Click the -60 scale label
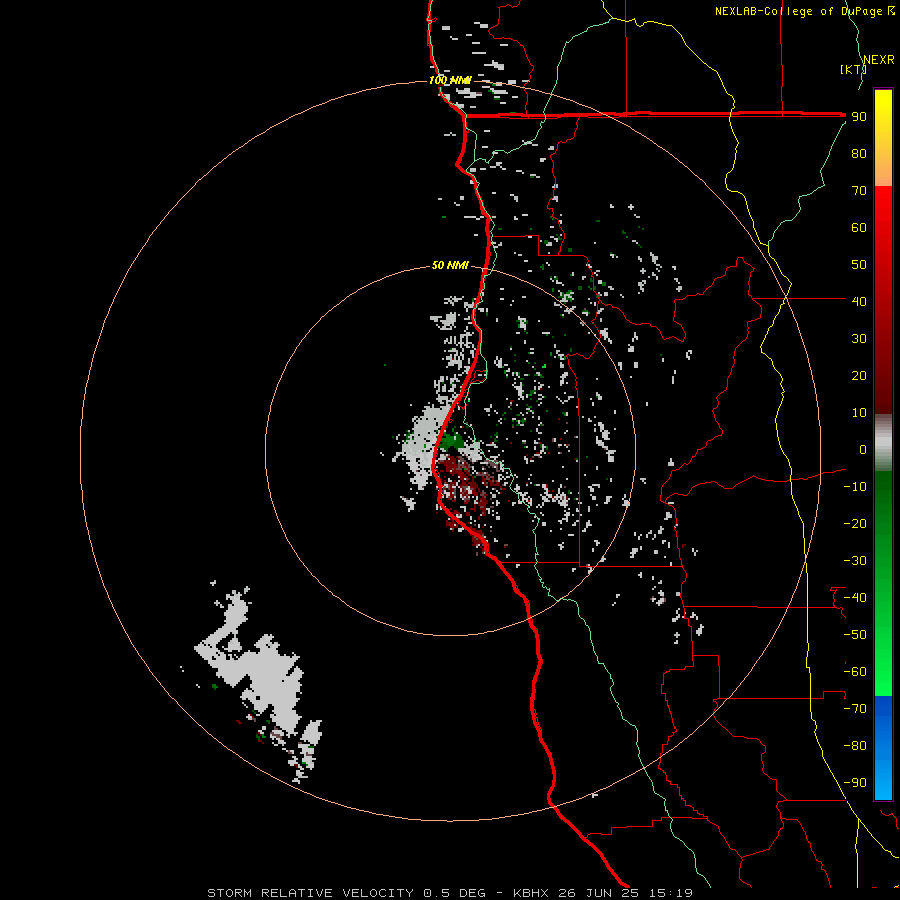Screen dimensions: 900x900 coord(855,672)
